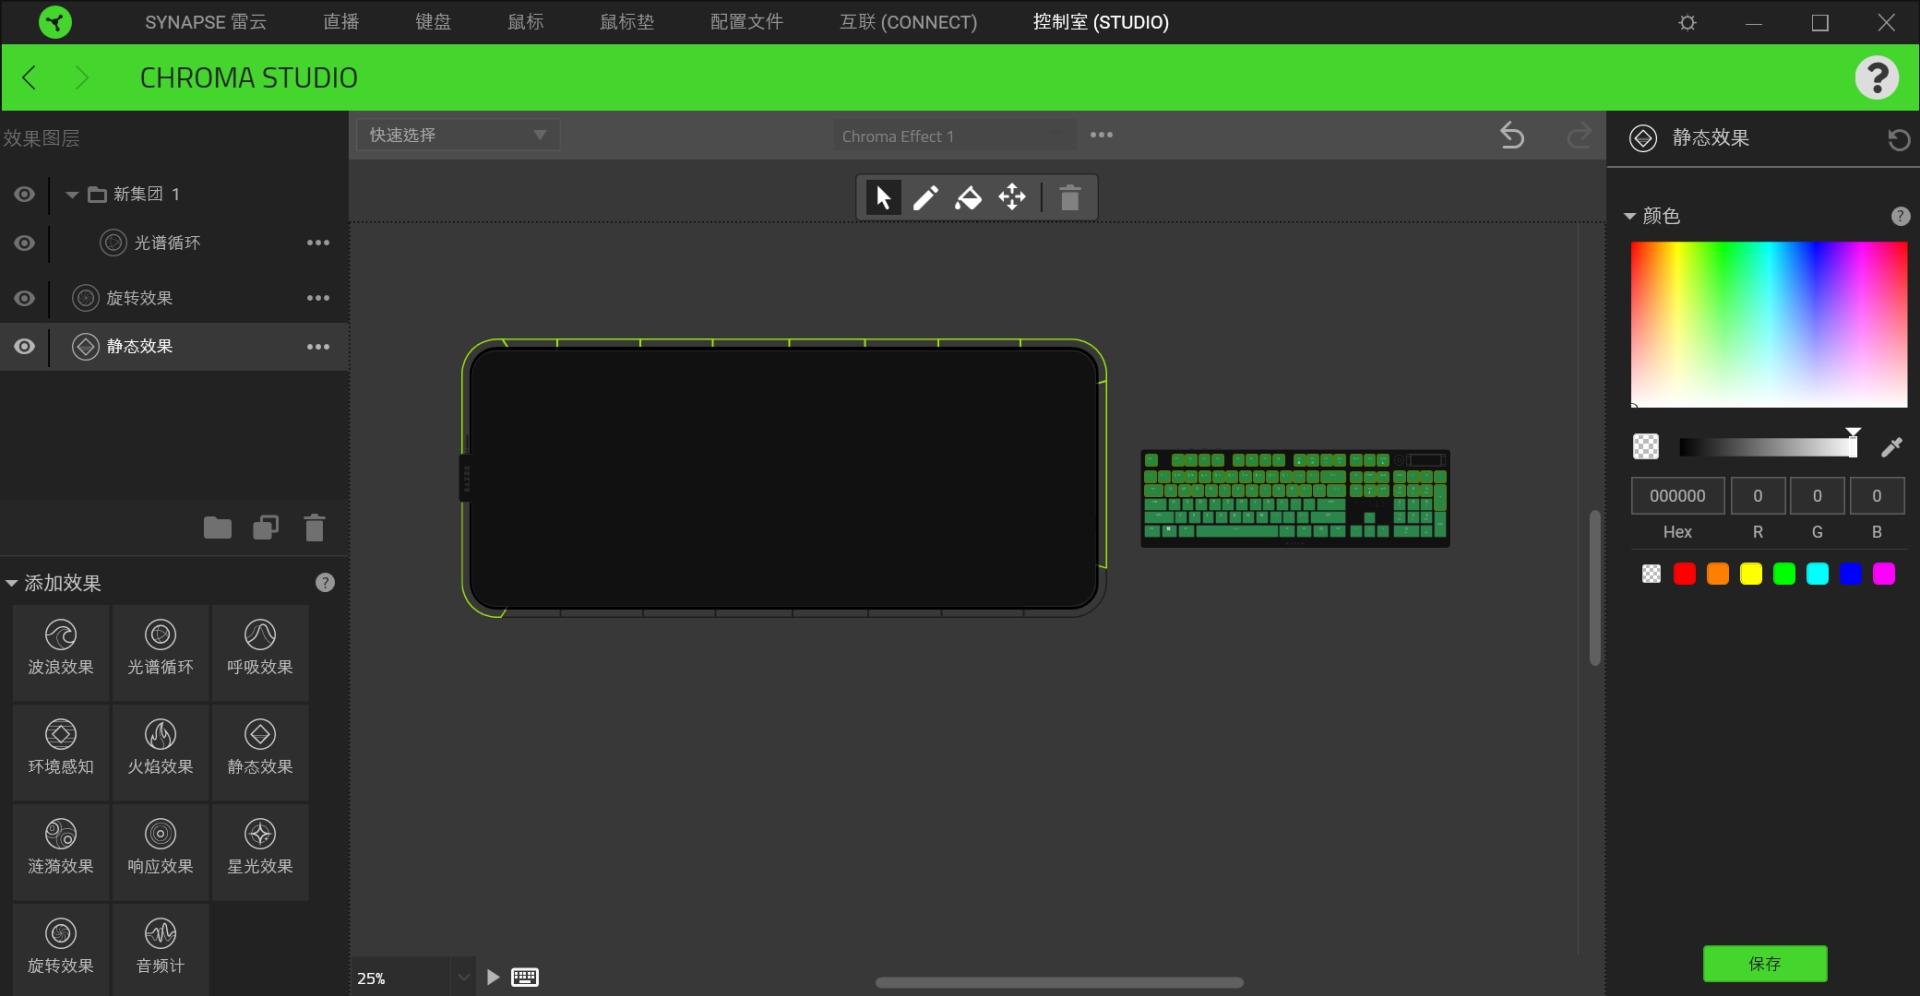Select the move tool
The image size is (1920, 996).
coord(1012,198)
